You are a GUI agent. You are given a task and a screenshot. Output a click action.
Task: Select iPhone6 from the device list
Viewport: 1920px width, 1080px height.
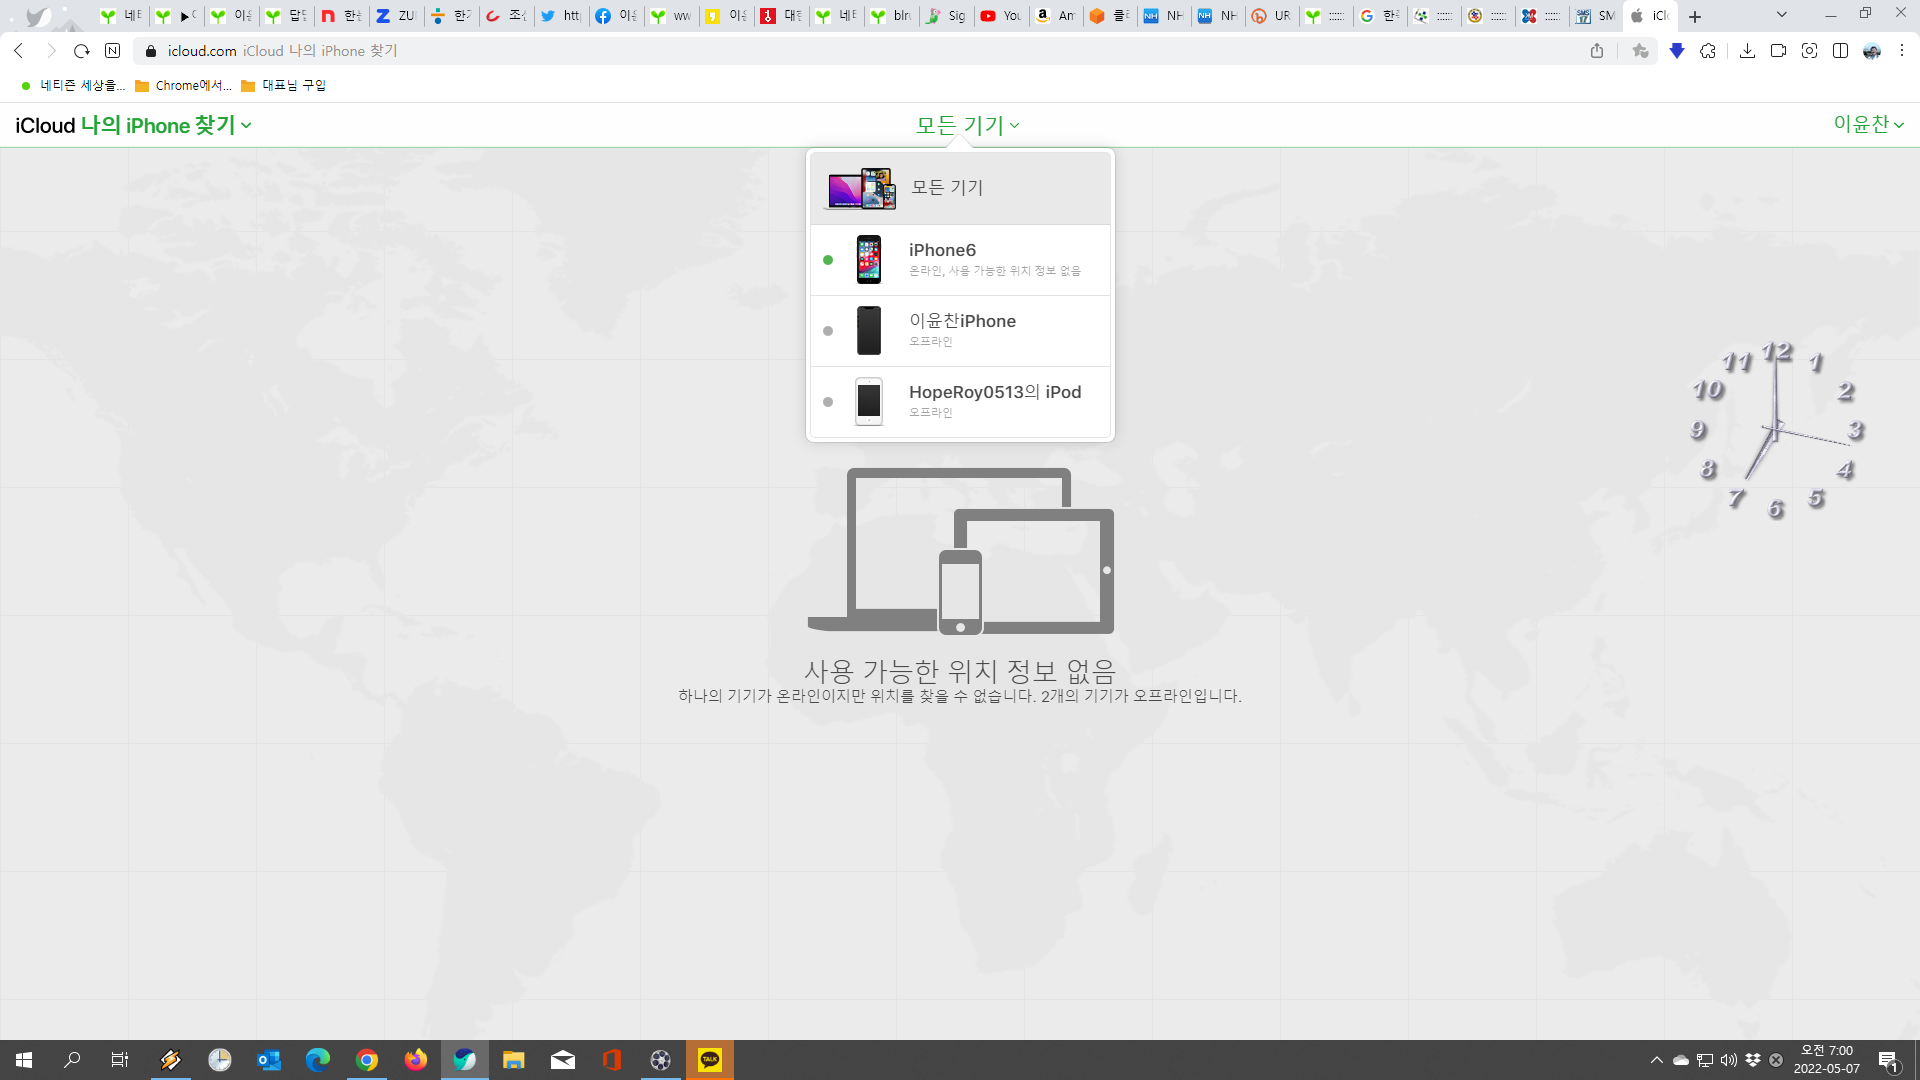(x=960, y=260)
